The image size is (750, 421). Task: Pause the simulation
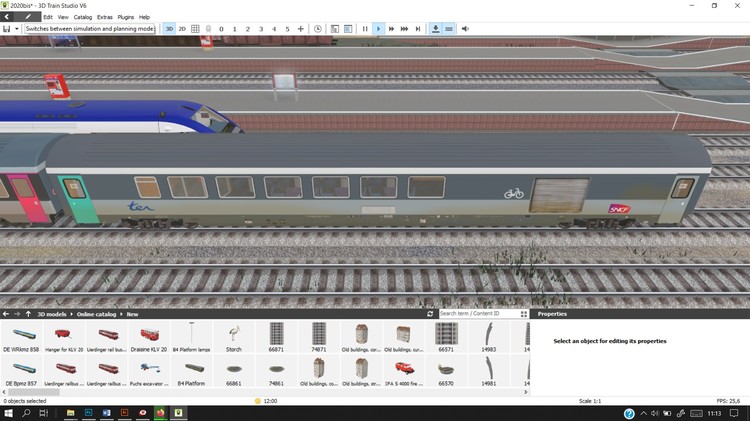click(x=365, y=29)
